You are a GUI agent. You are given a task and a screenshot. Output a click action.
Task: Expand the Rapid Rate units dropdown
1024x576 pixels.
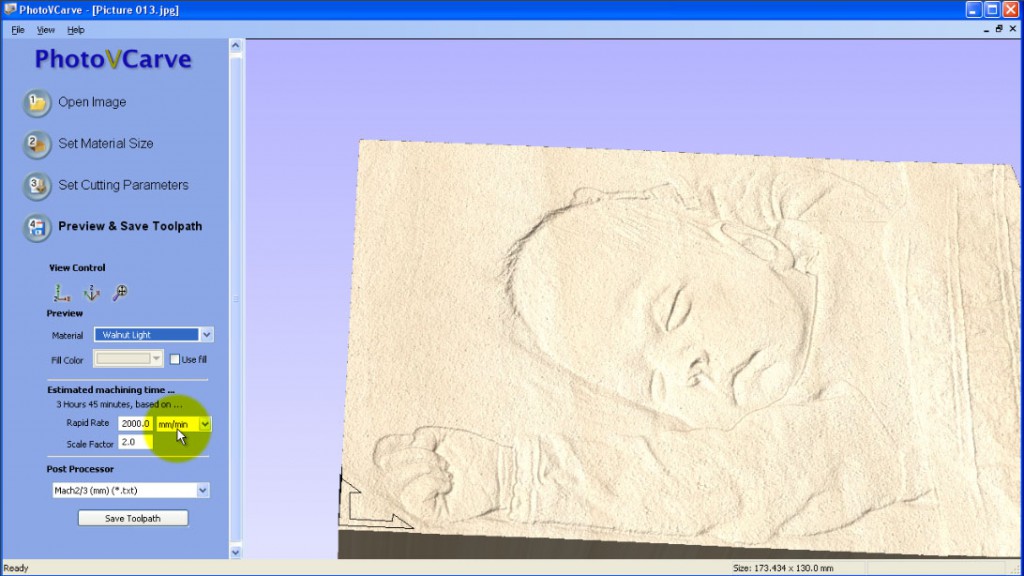203,423
